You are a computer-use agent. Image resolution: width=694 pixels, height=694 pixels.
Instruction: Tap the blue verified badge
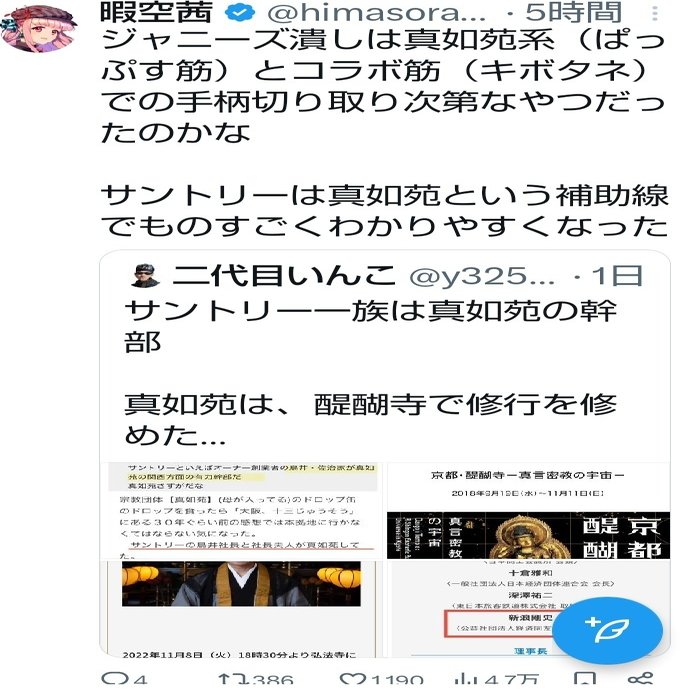point(240,13)
